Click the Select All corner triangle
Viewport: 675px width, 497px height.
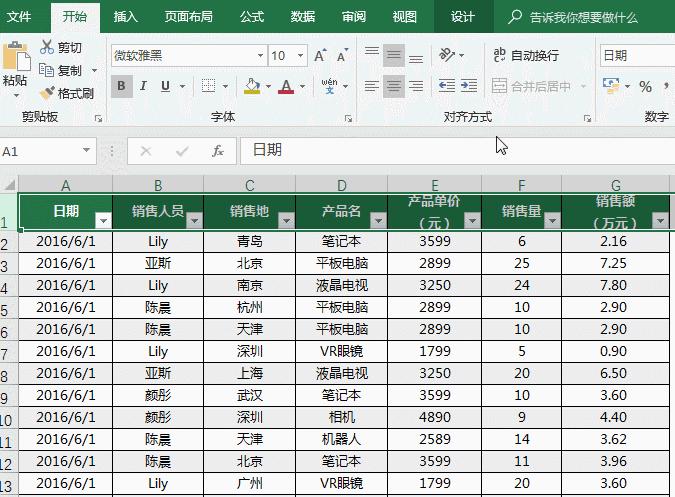(9, 185)
